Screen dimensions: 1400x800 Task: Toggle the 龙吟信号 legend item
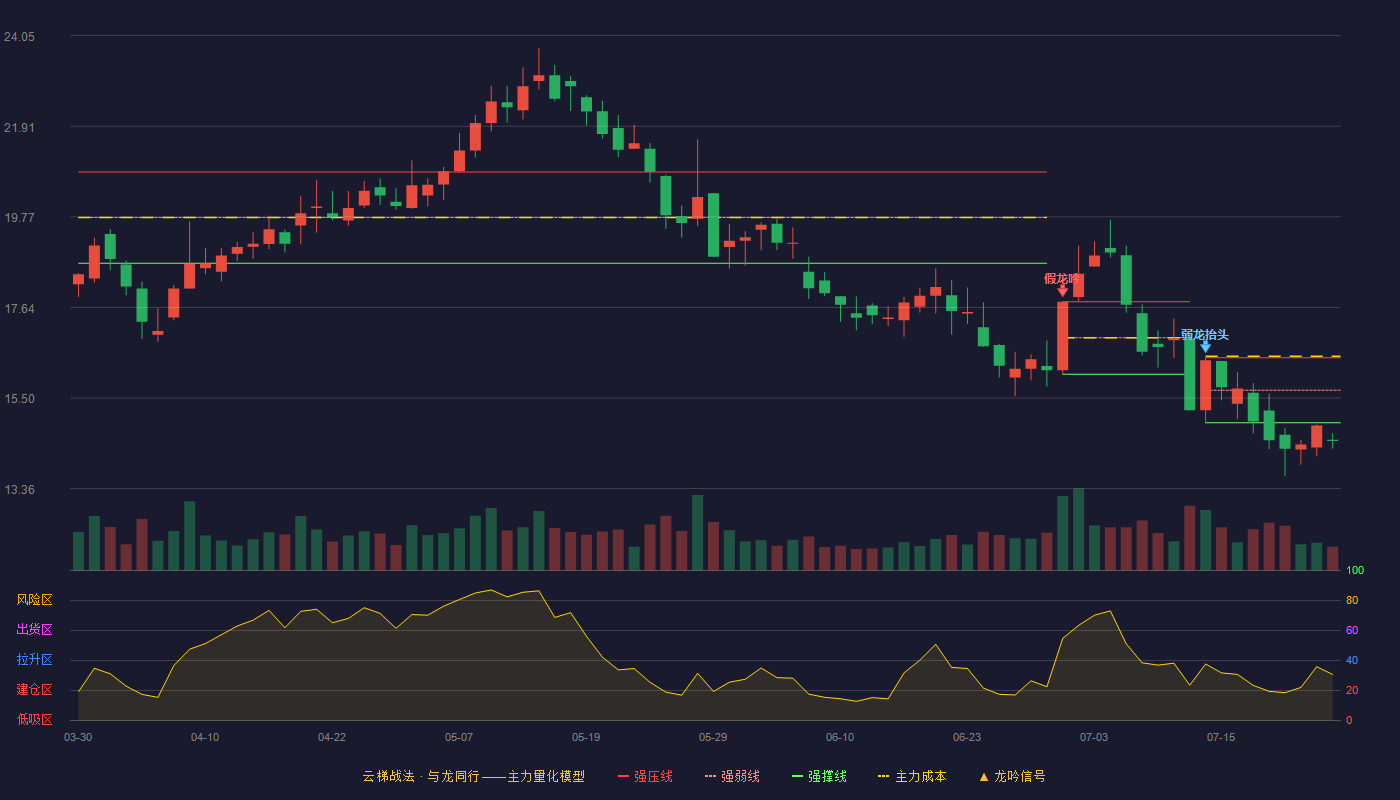1012,776
